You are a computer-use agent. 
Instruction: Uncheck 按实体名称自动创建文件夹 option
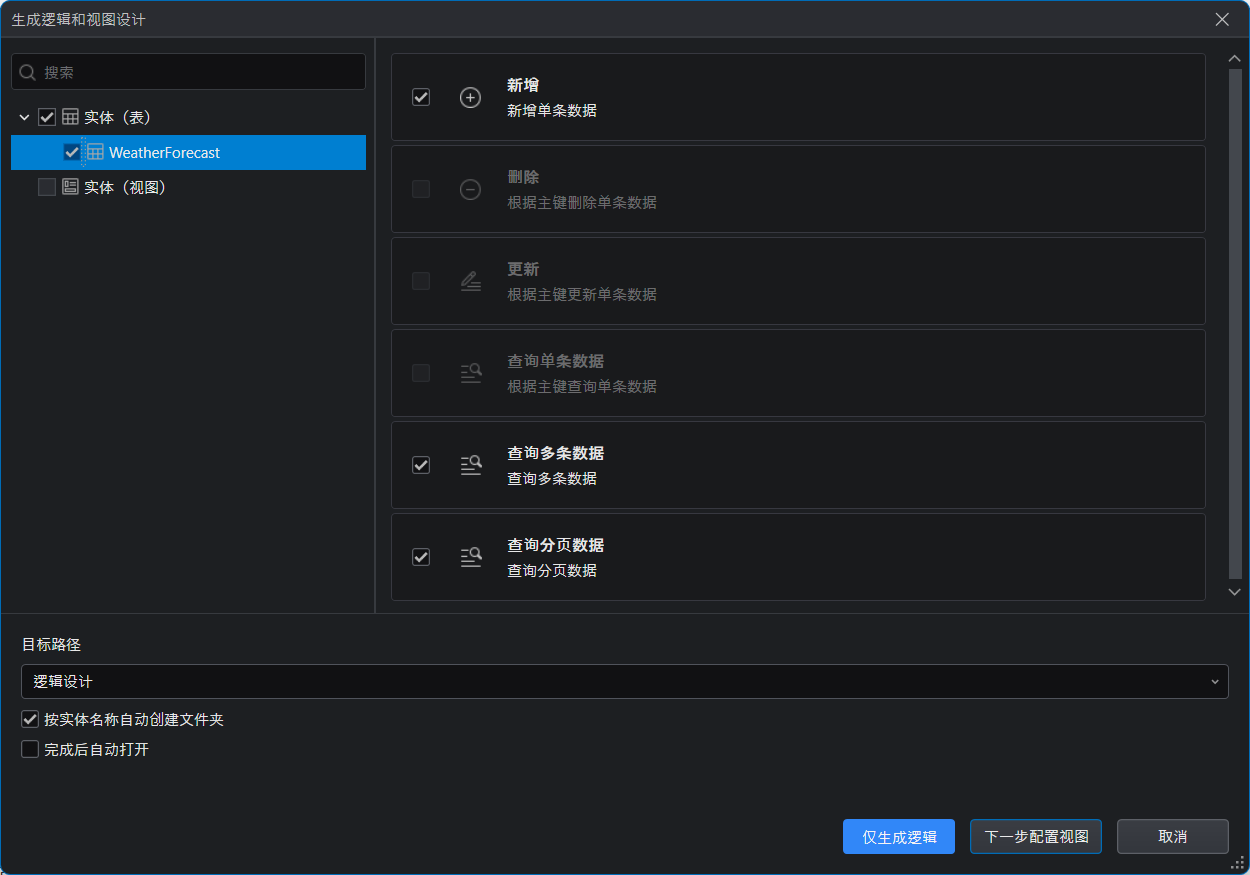pos(30,719)
